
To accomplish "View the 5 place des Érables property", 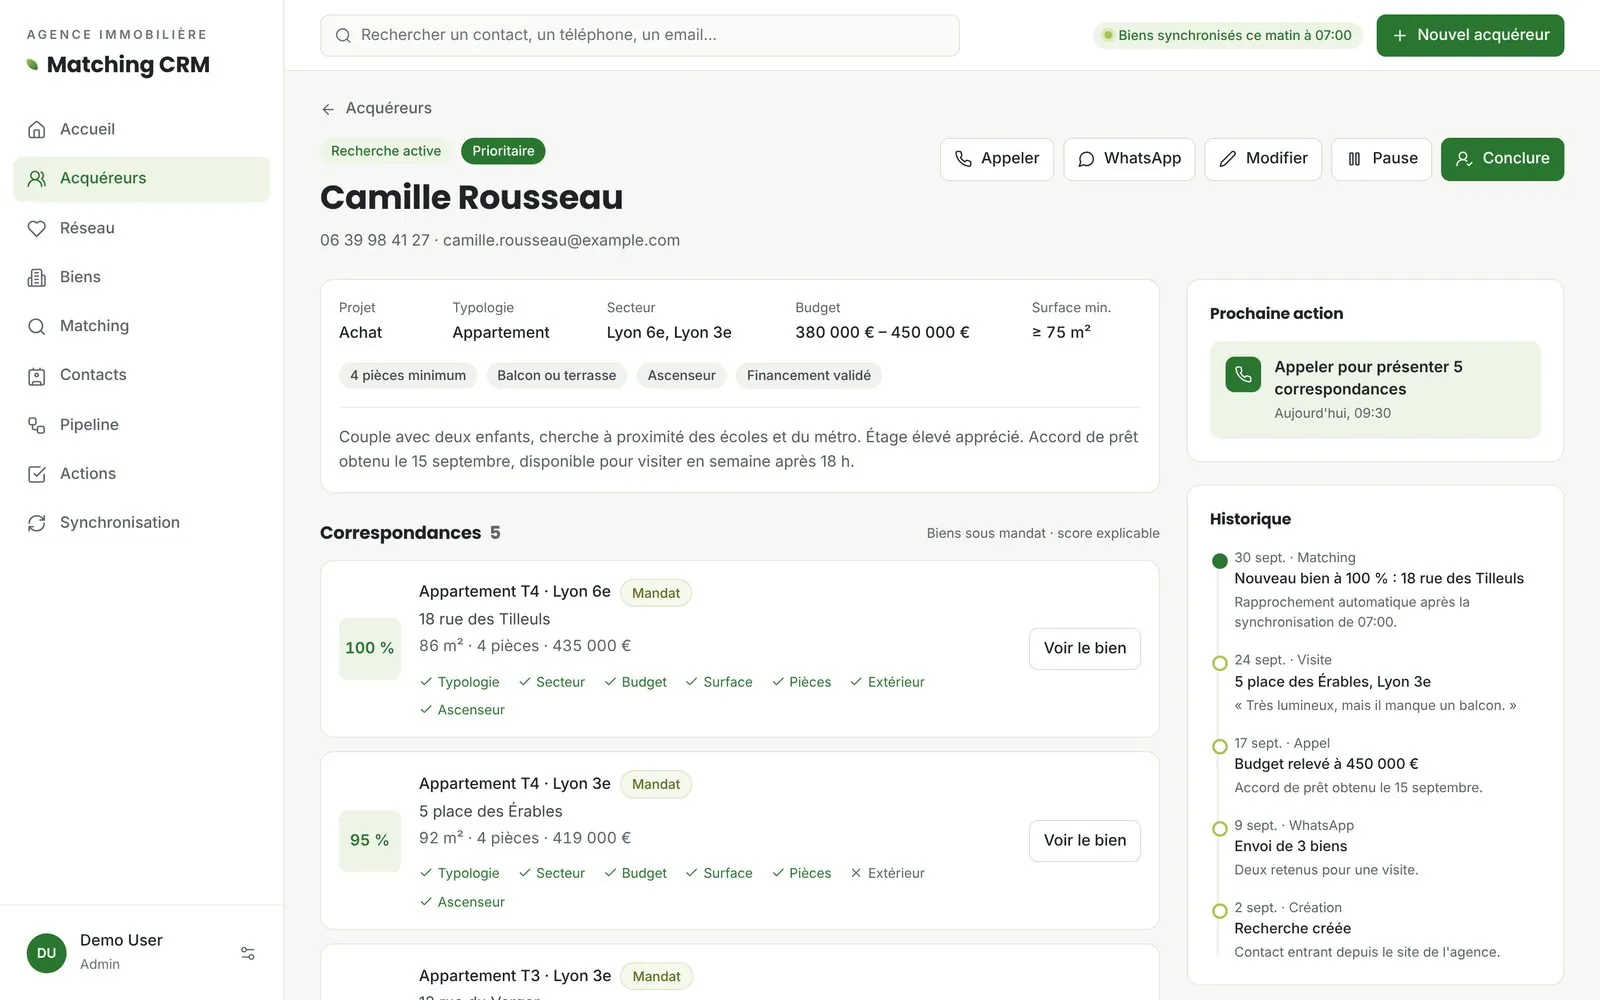I will coord(1085,840).
